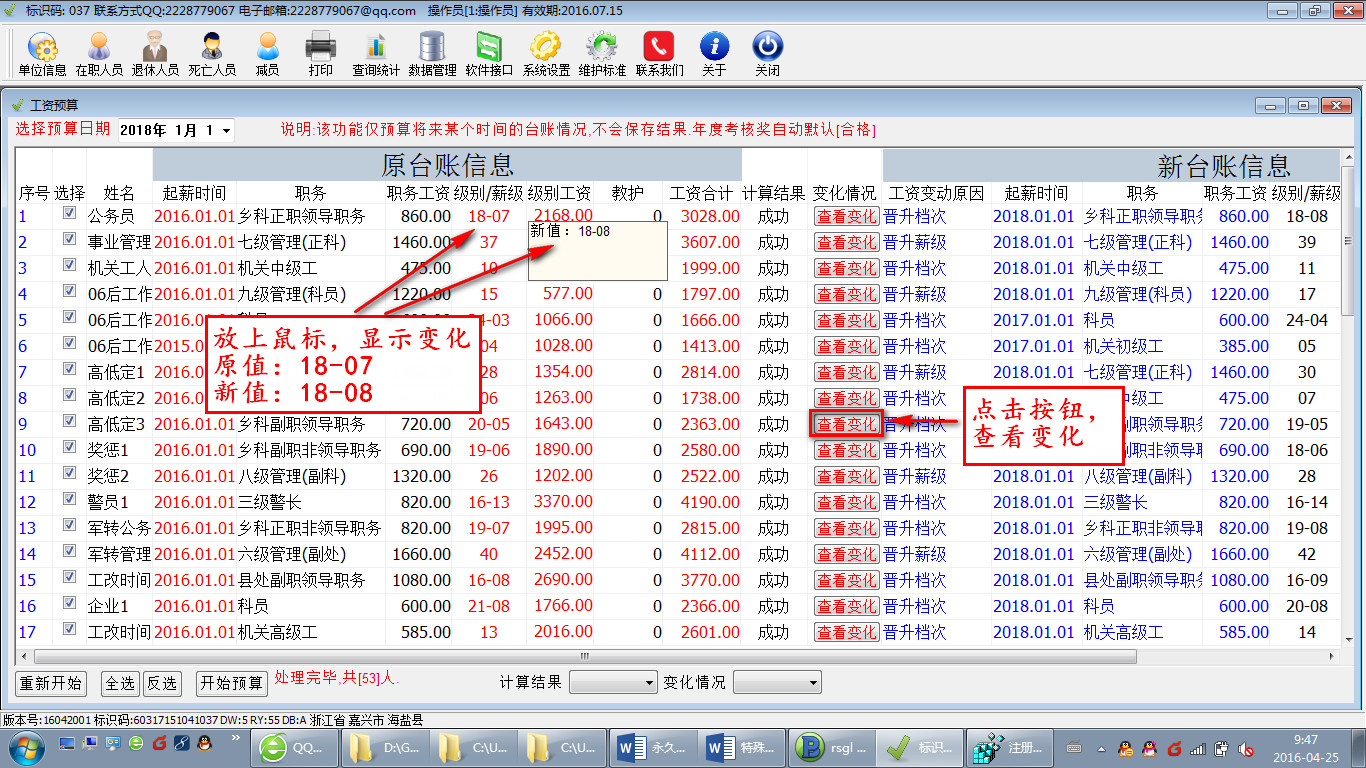Screen dimensions: 1366x768
Task: Toggle checkbox for row 11 奖惩2
Action: click(x=69, y=474)
